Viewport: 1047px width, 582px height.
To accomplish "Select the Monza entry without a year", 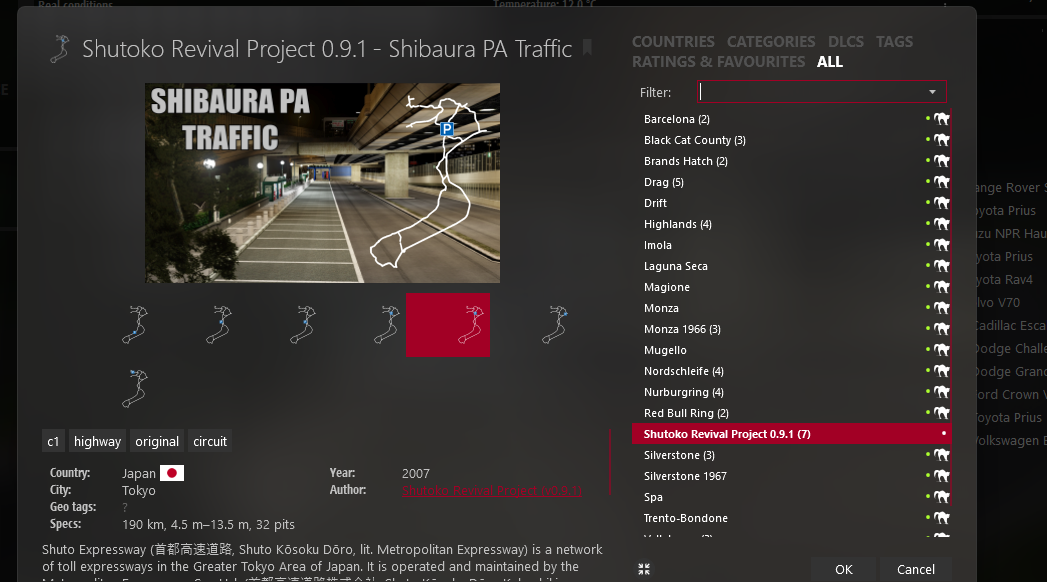I will click(x=791, y=308).
